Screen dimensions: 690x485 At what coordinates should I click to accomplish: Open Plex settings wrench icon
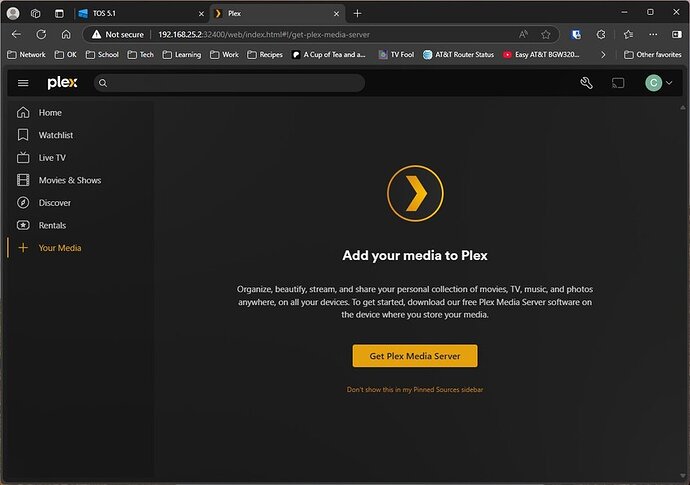(x=586, y=83)
